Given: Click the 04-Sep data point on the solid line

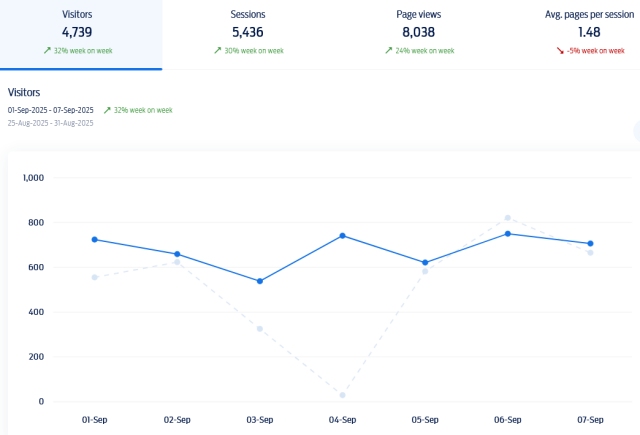Looking at the screenshot, I should tap(343, 236).
